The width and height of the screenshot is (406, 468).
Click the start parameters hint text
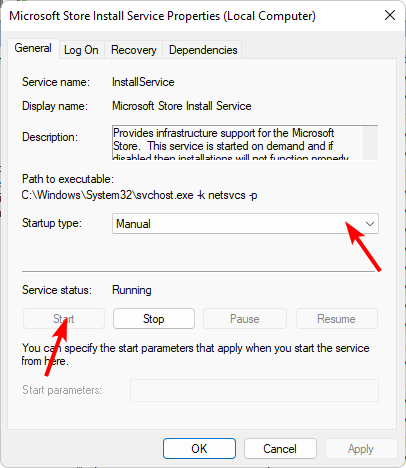(195, 355)
